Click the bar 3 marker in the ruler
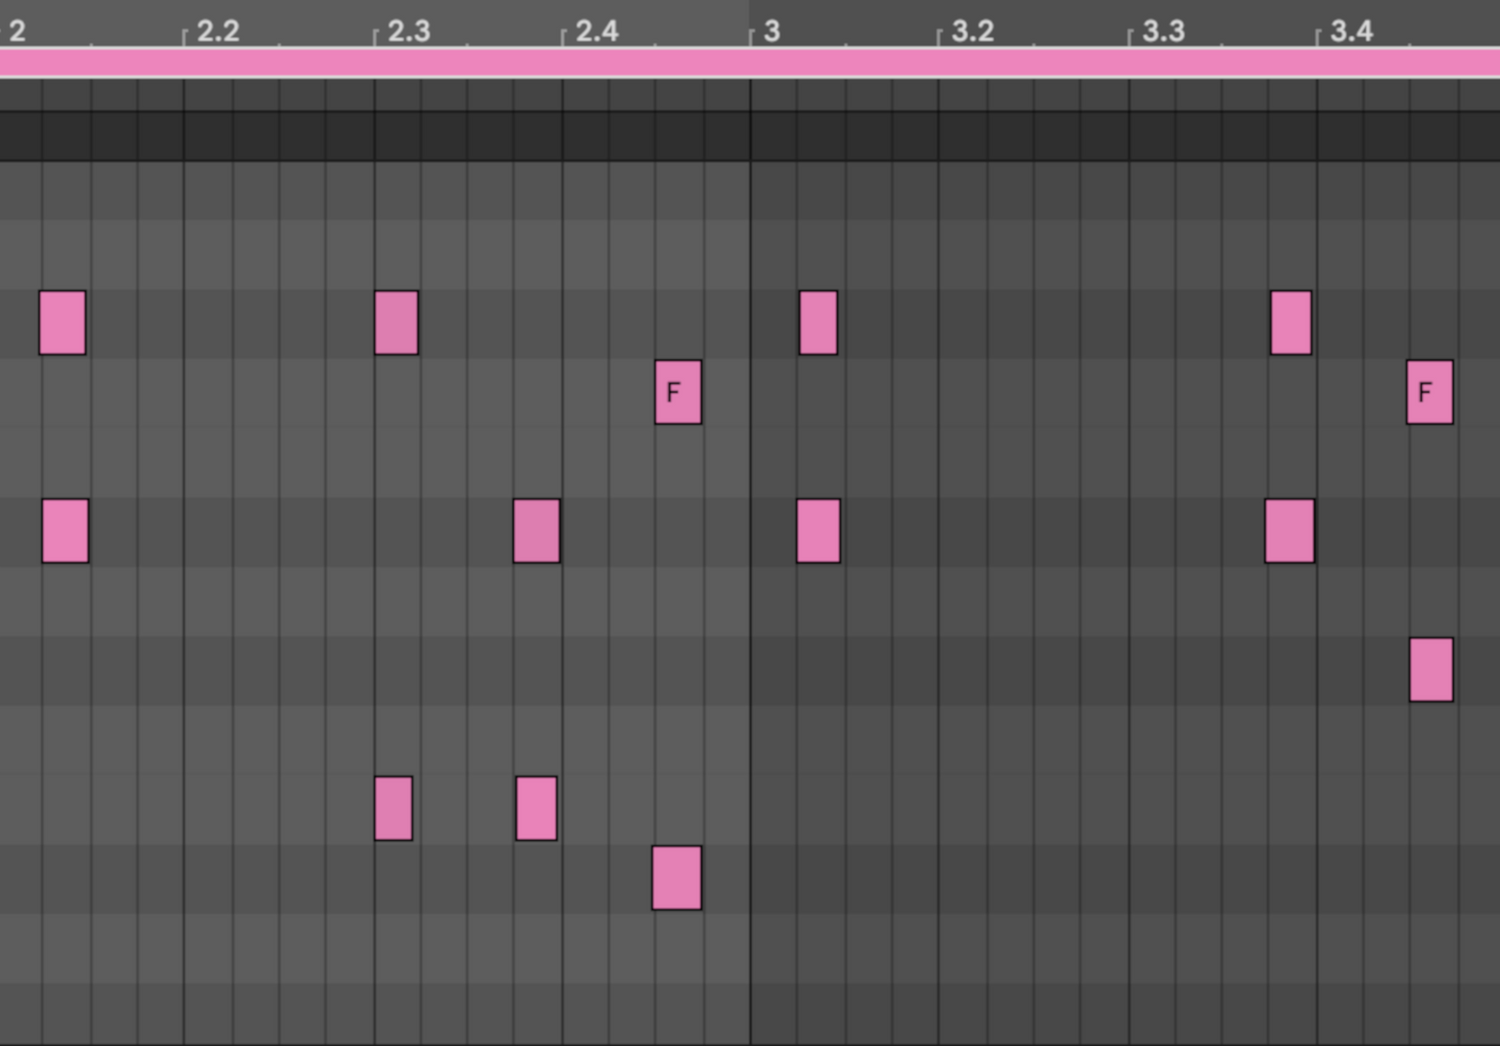This screenshot has height=1046, width=1500. coord(771,31)
